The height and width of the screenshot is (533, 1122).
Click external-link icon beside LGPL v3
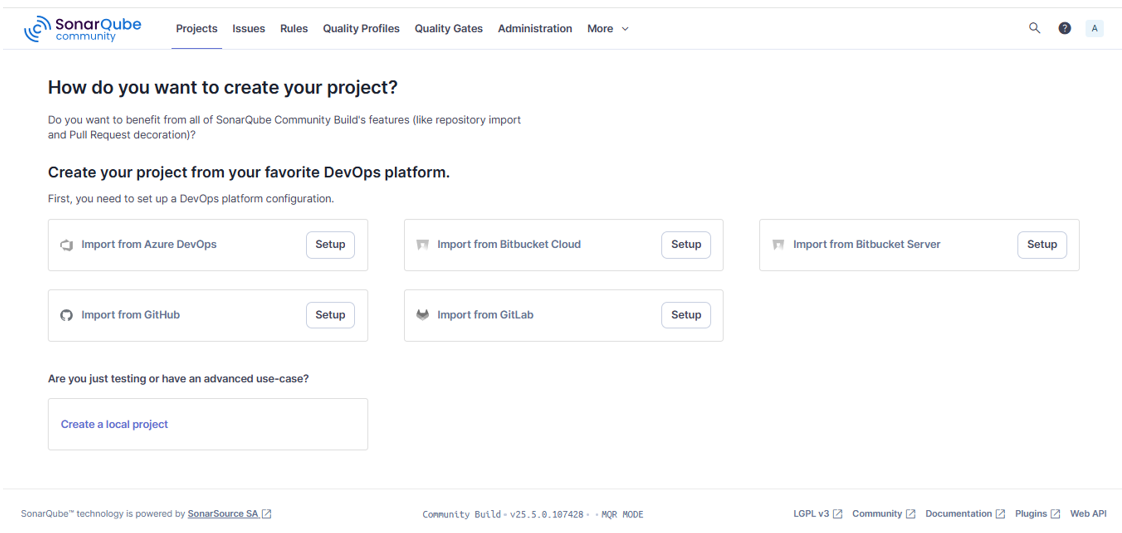[x=838, y=514]
